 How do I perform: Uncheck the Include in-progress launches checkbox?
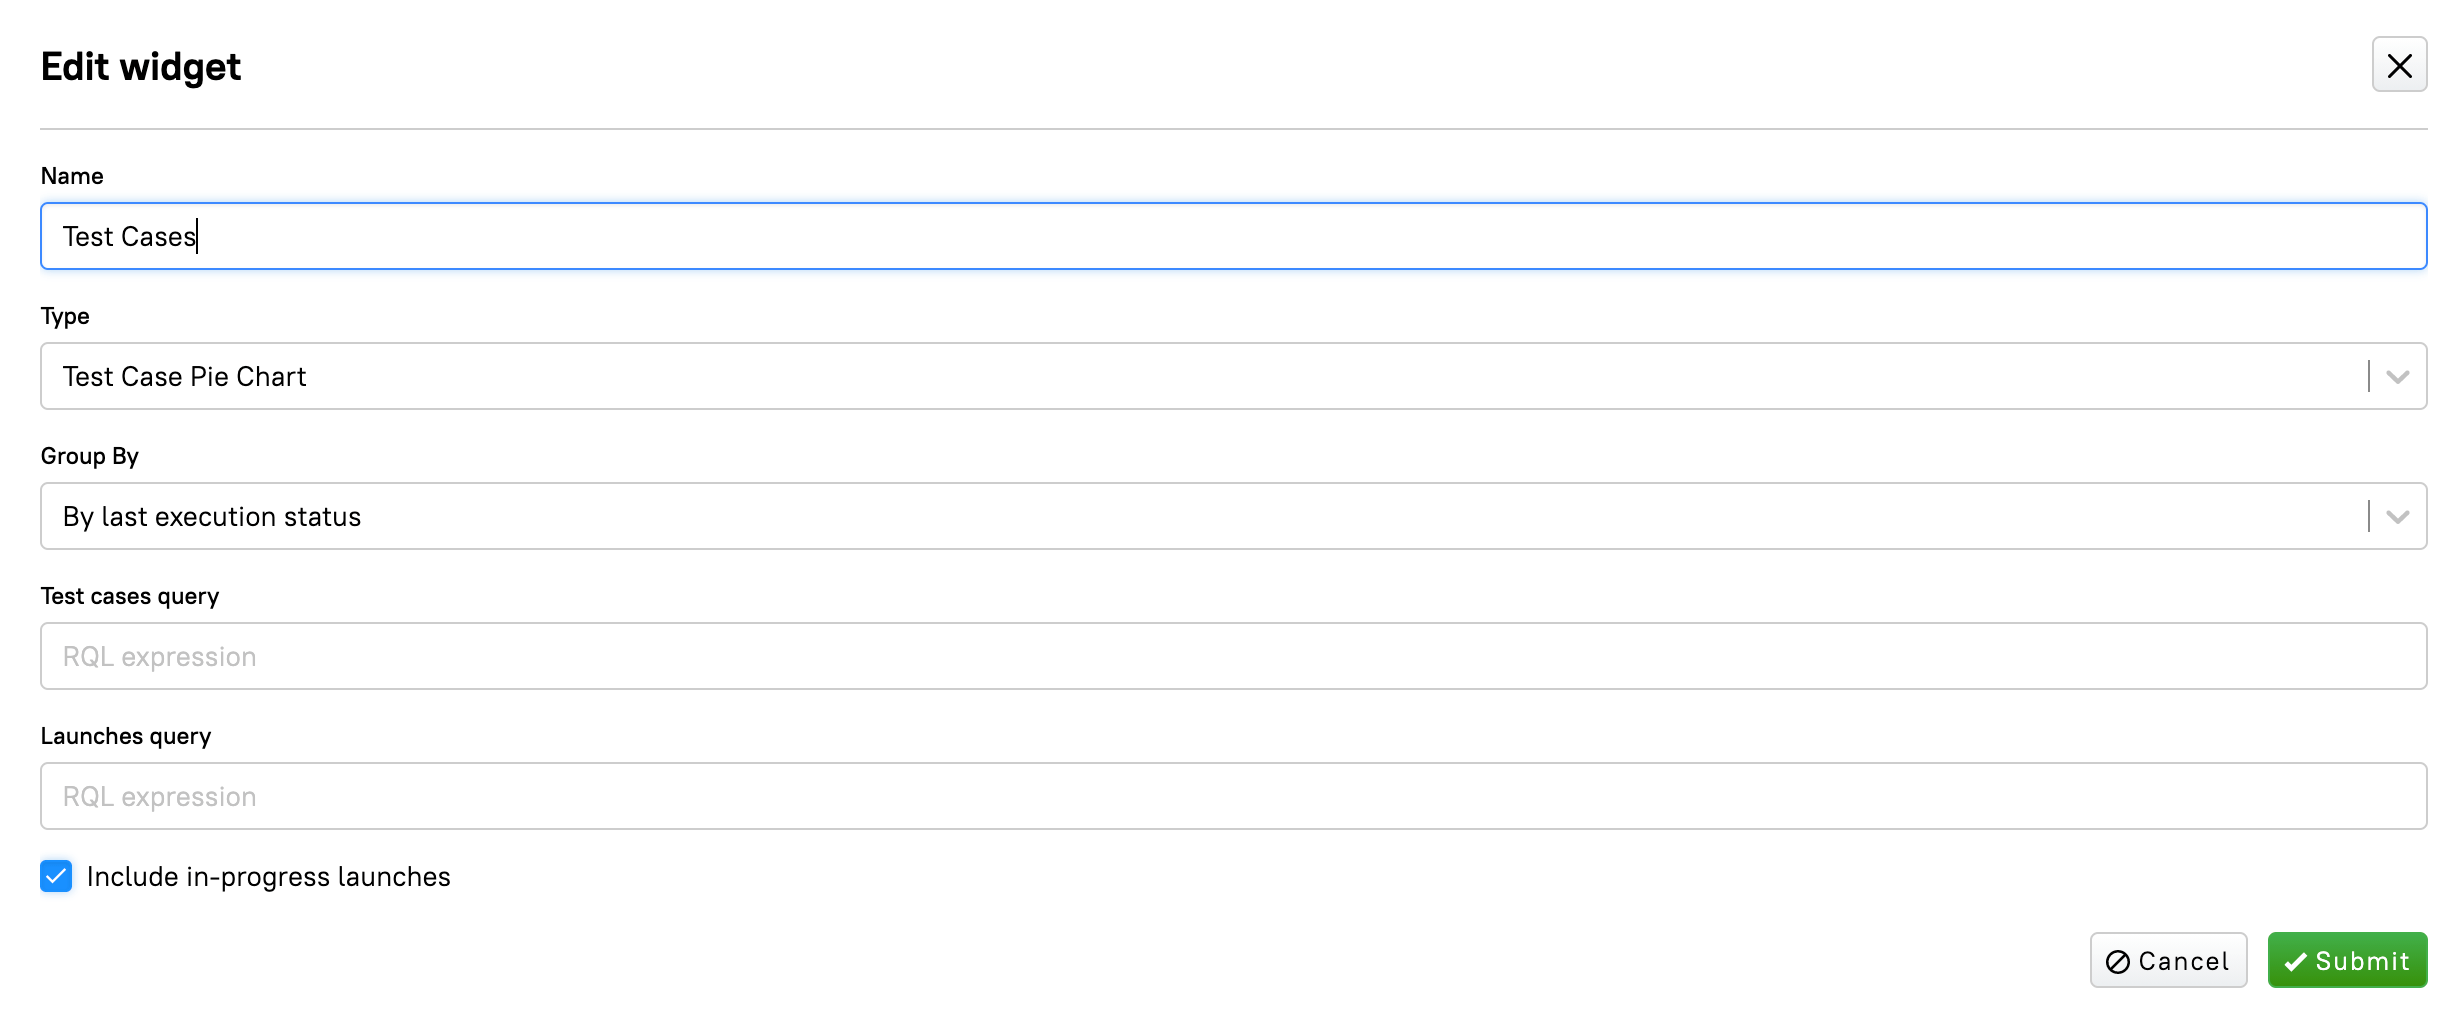56,876
